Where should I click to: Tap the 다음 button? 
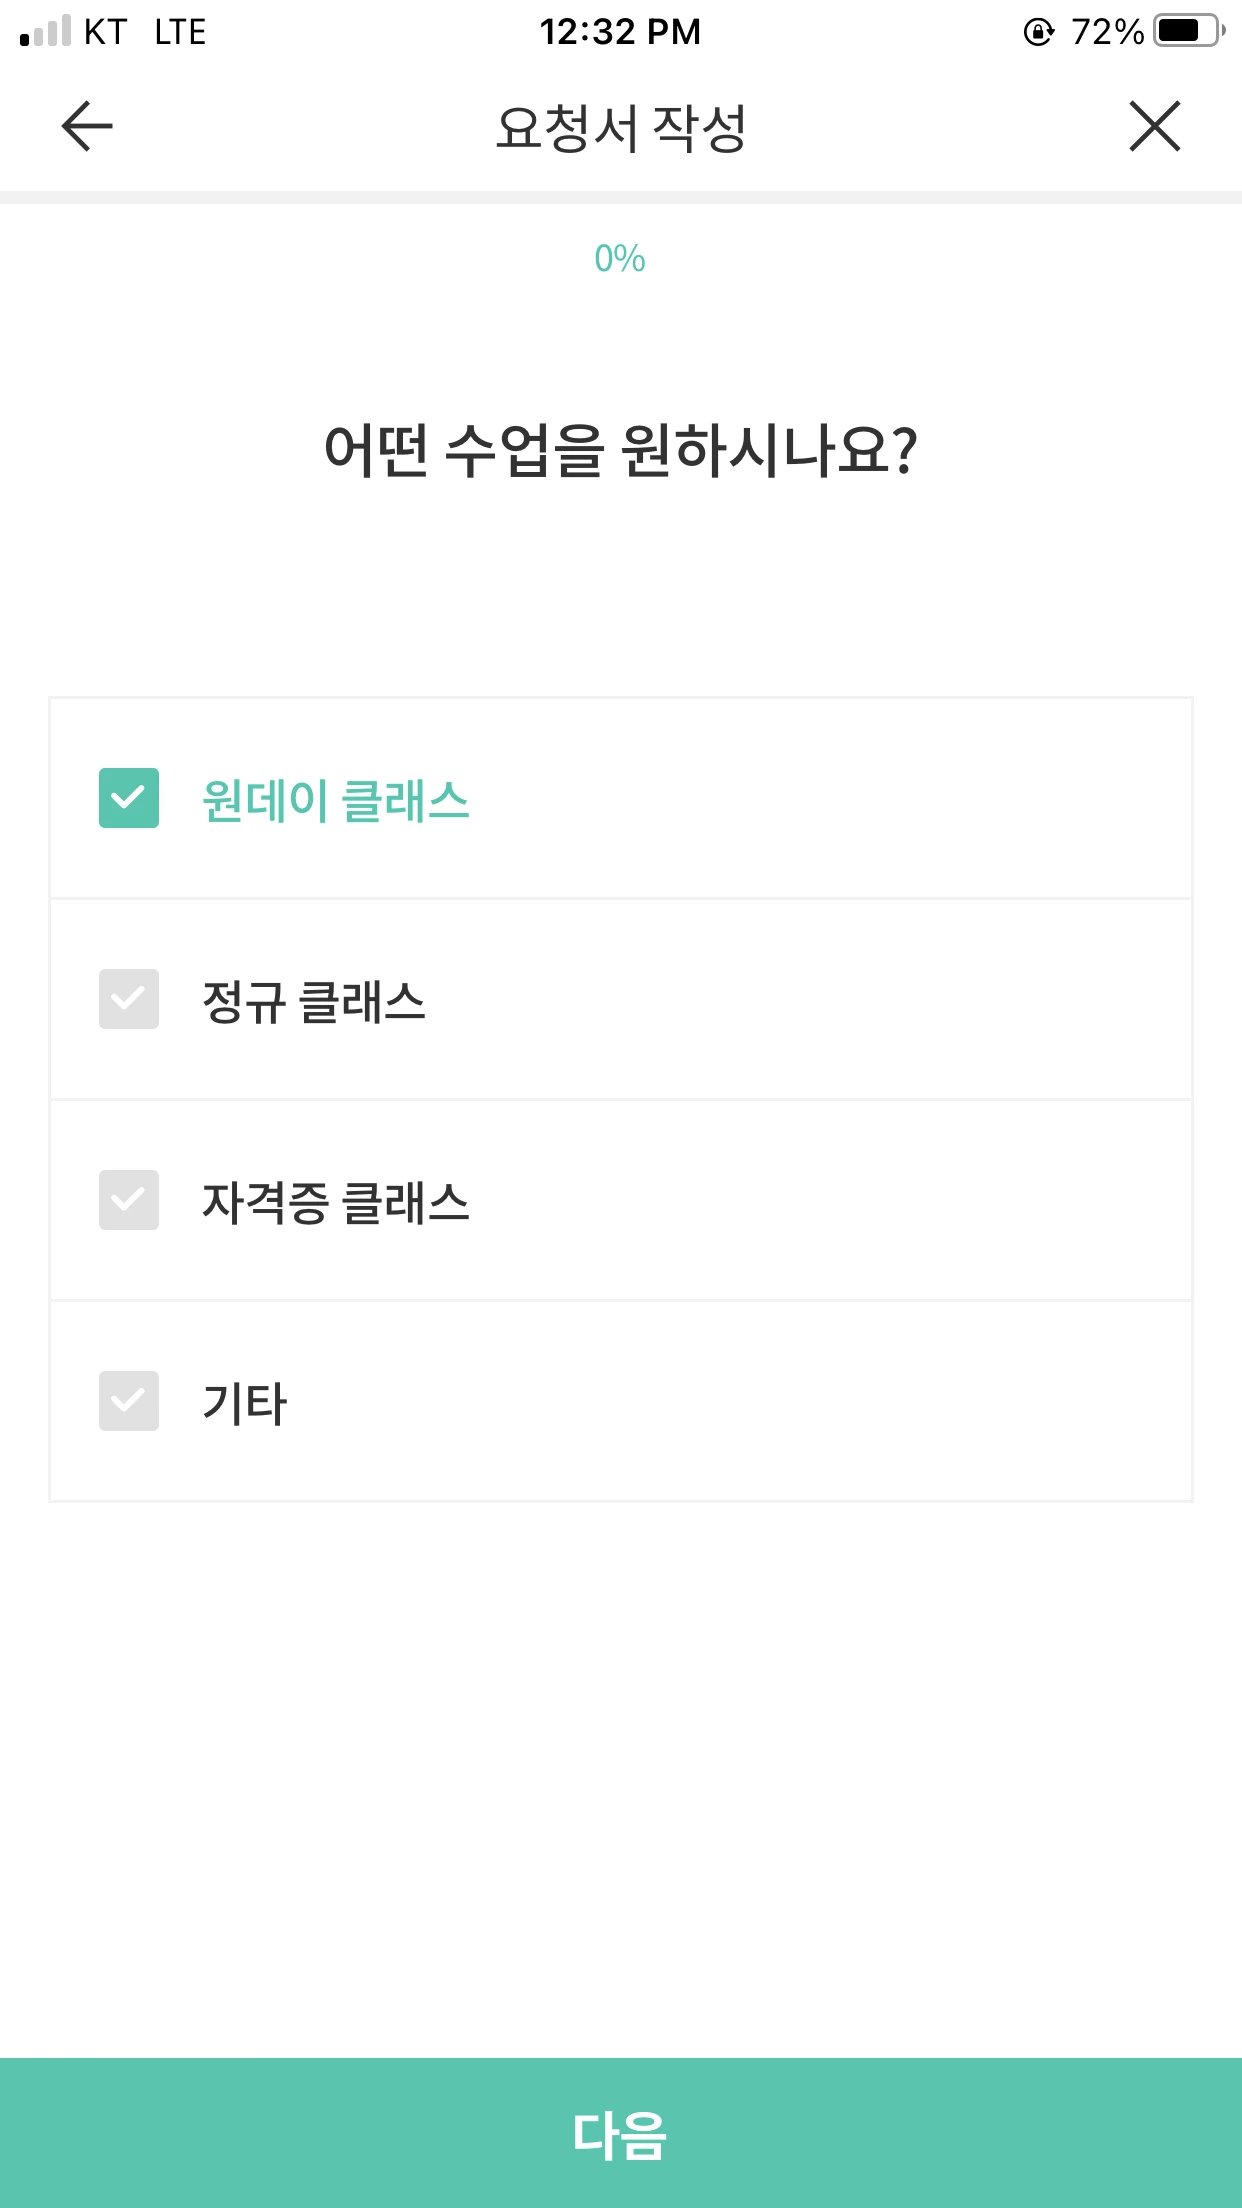(x=621, y=2133)
